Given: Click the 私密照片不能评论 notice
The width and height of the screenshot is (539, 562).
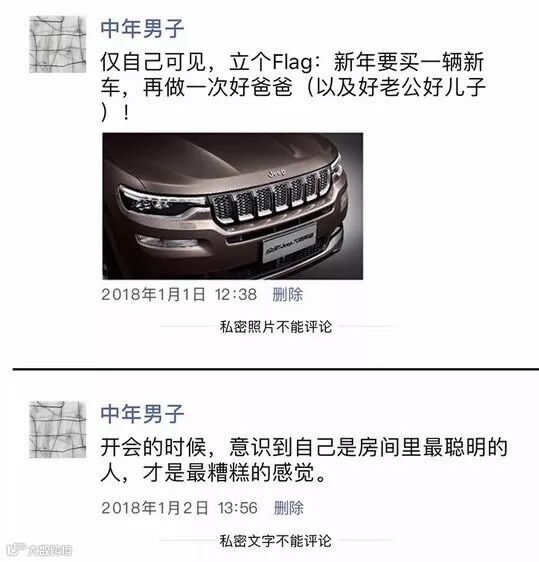Looking at the screenshot, I should pos(276,327).
